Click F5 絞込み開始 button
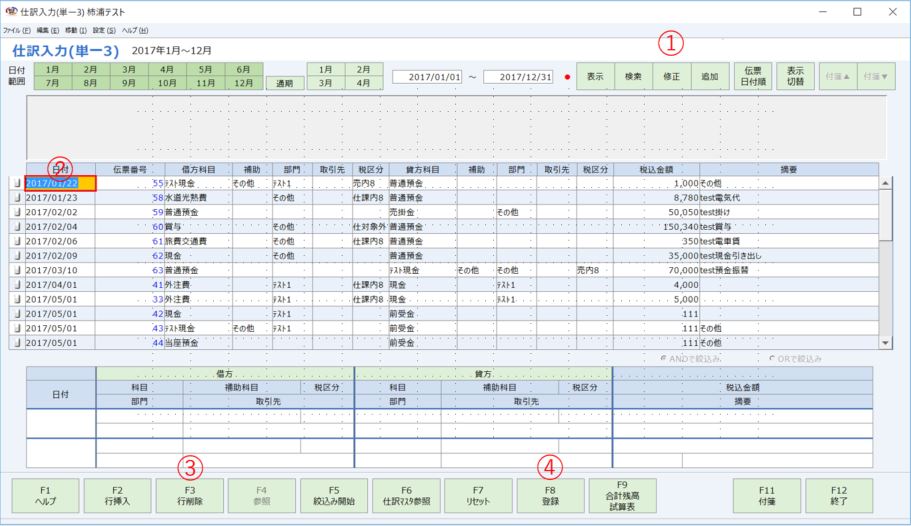This screenshot has width=911, height=526. click(334, 496)
